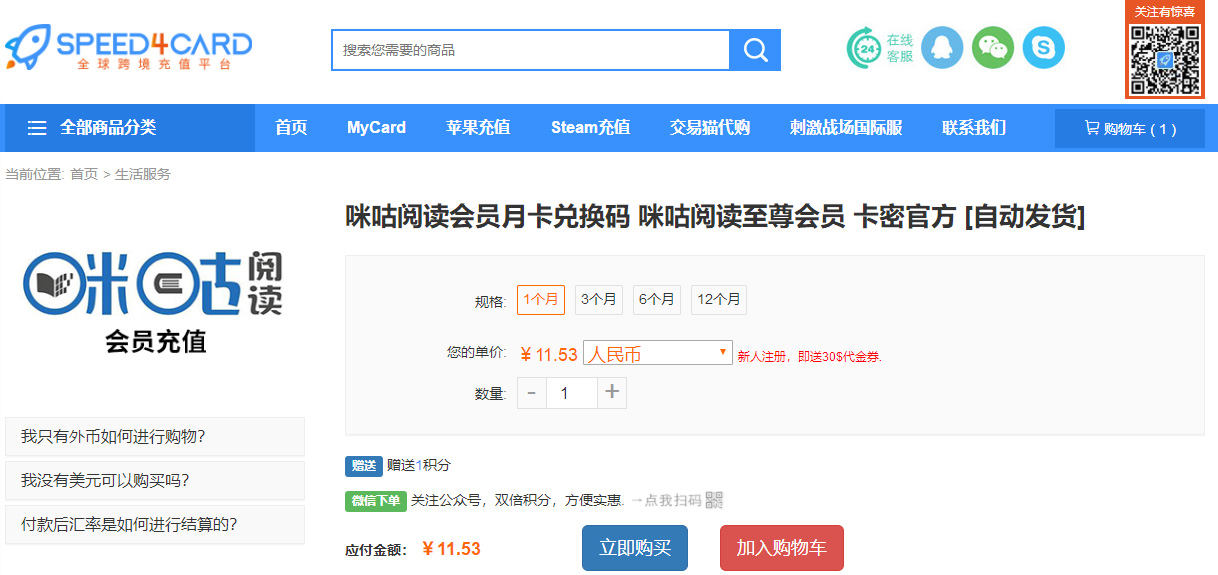
Task: Open the WeChat contact icon
Action: coord(993,48)
